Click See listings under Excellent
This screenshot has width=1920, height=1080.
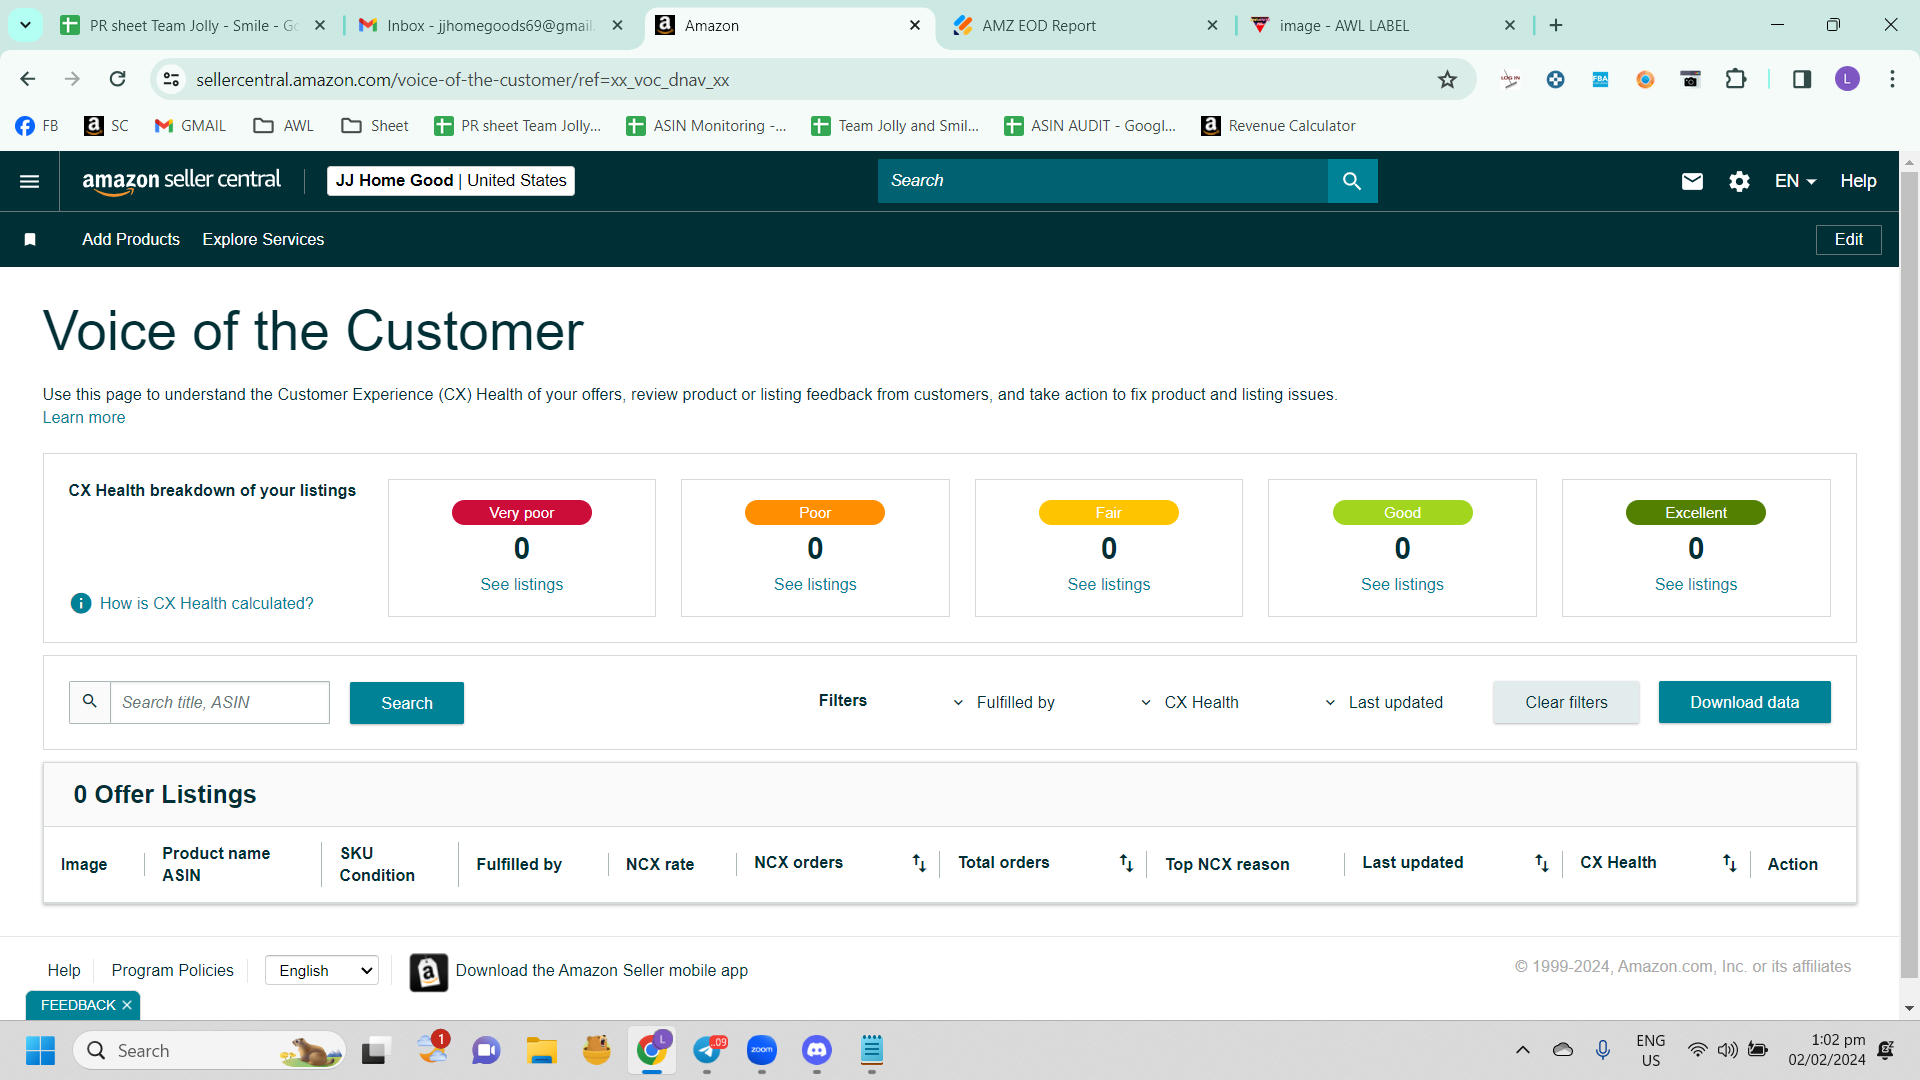(x=1696, y=584)
